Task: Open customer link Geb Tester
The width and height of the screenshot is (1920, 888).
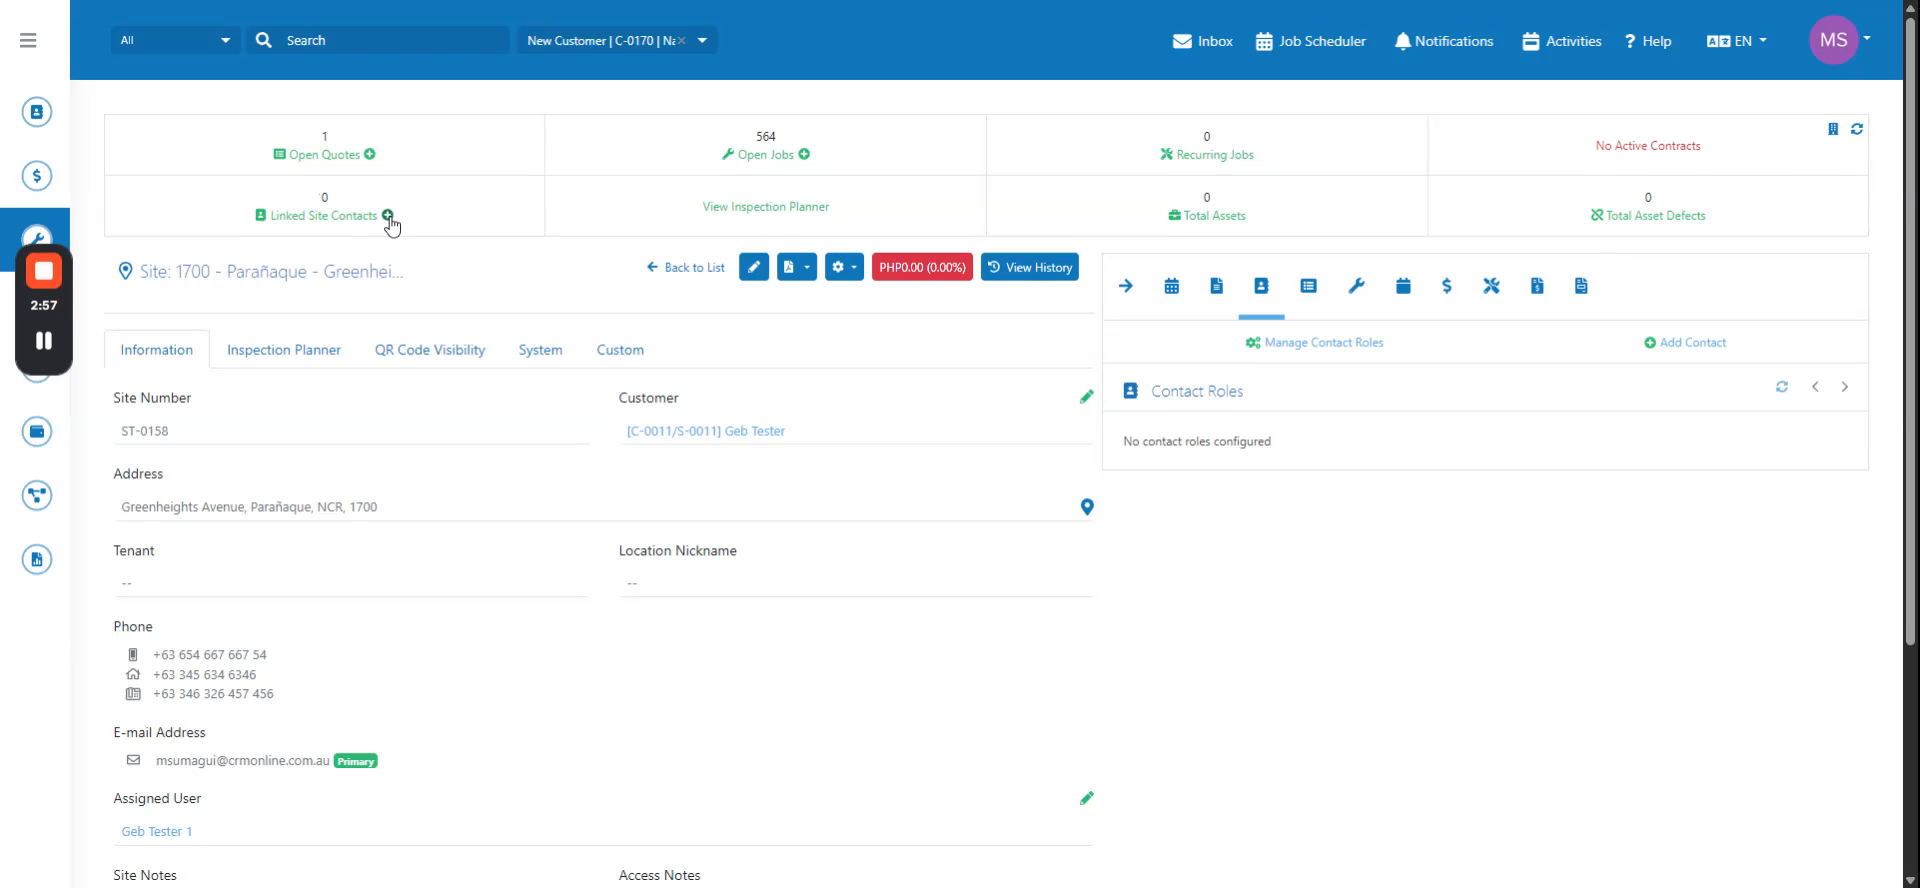Action: 706,431
